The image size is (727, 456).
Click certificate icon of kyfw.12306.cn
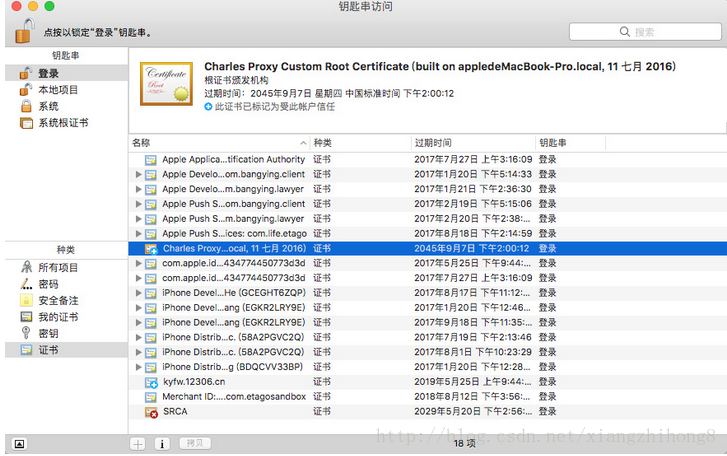(x=151, y=382)
